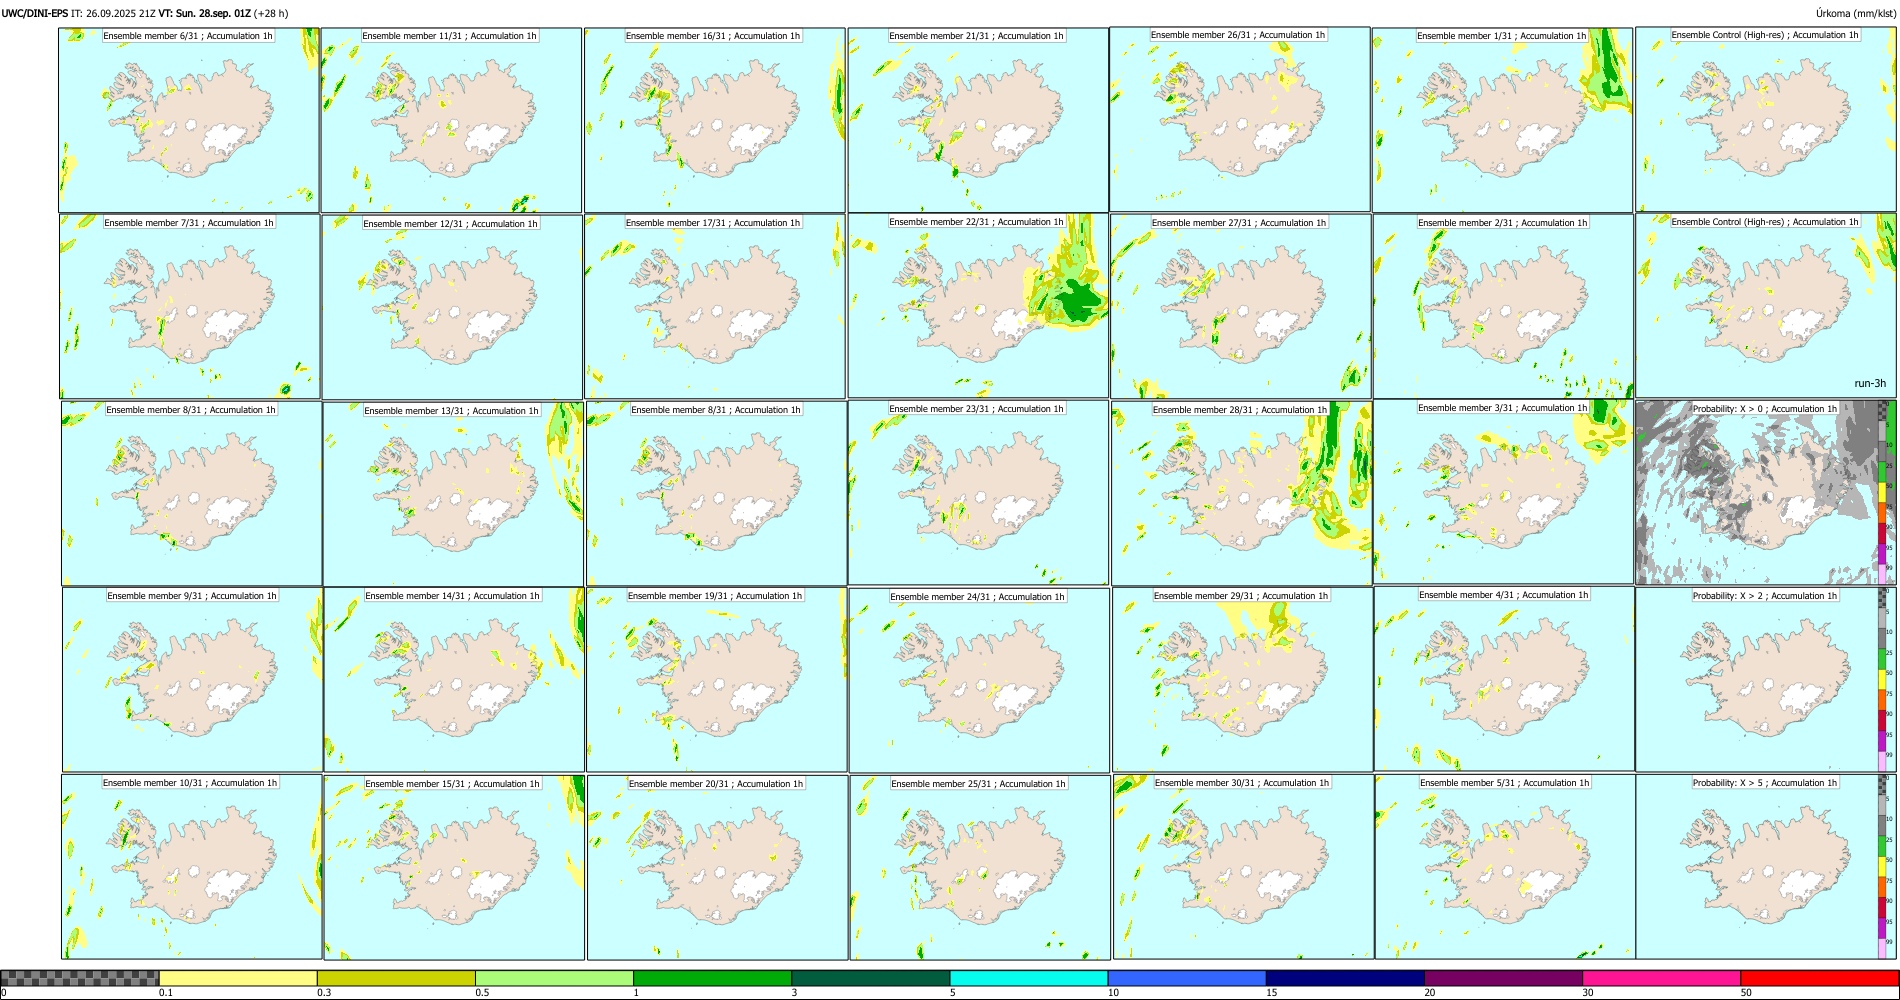Pick the blue 10–15 legend swatch
Viewport: 1900px width, 1000px height.
coord(1187,978)
